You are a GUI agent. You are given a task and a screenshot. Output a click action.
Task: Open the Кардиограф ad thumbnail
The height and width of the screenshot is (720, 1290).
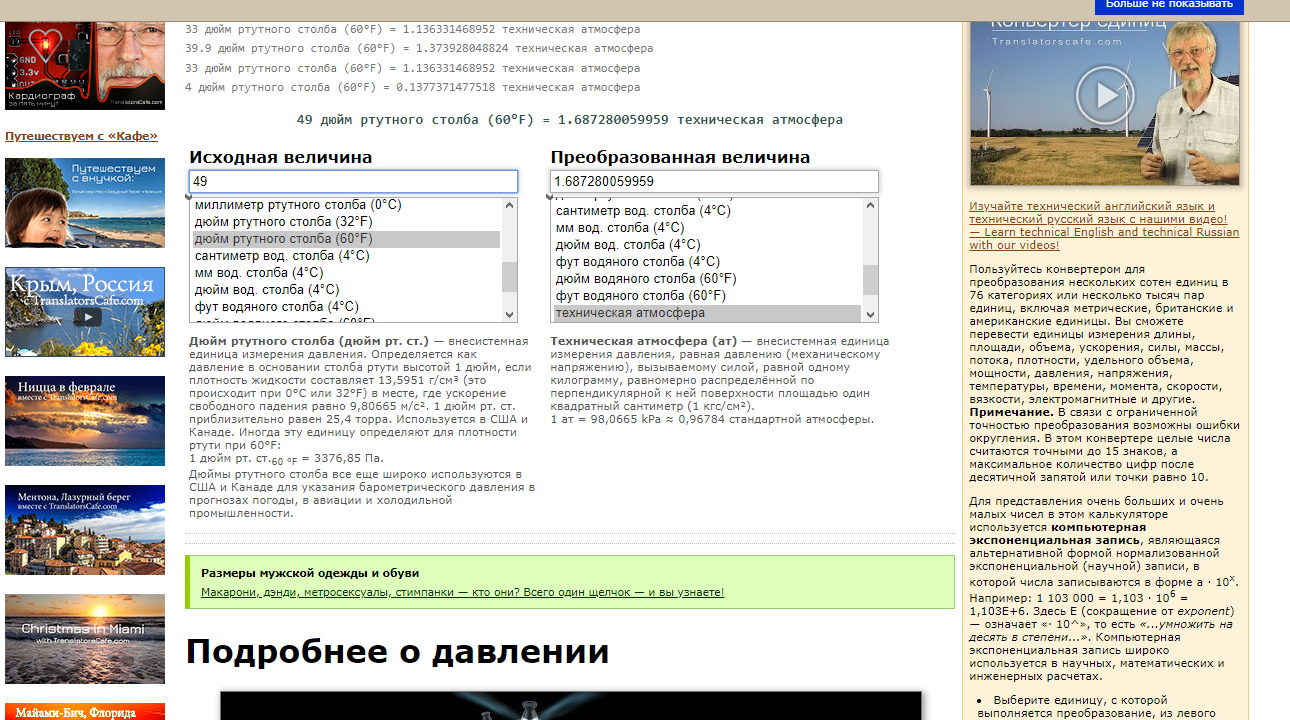tap(85, 65)
